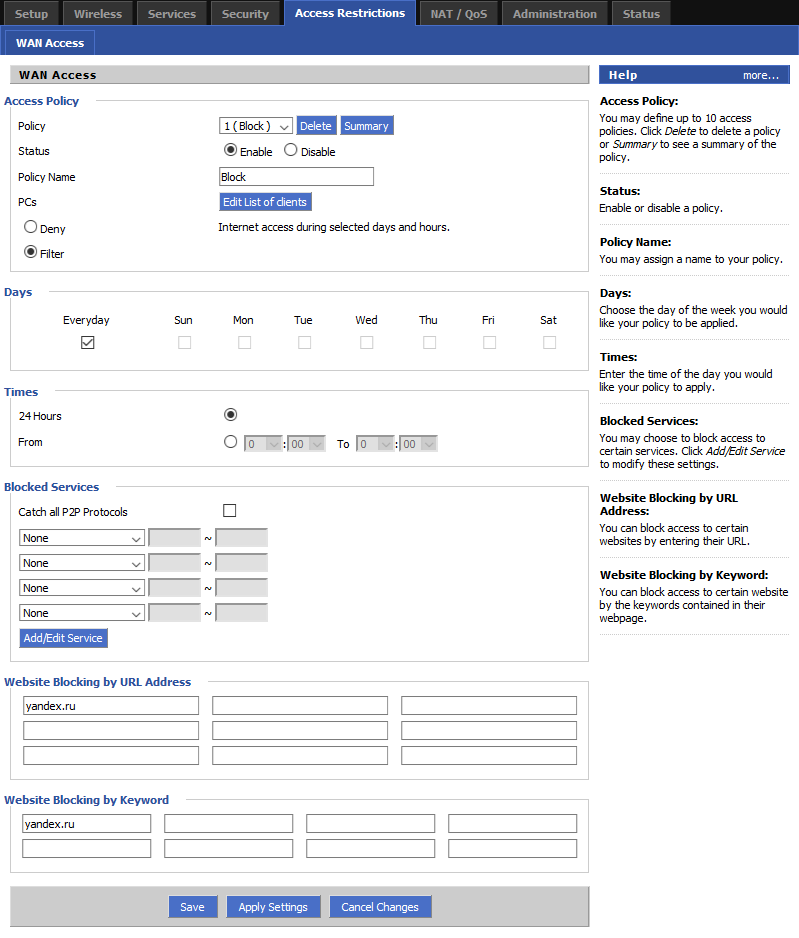Click the URL field containing yandex.ru
This screenshot has width=799, height=938.
(x=111, y=706)
